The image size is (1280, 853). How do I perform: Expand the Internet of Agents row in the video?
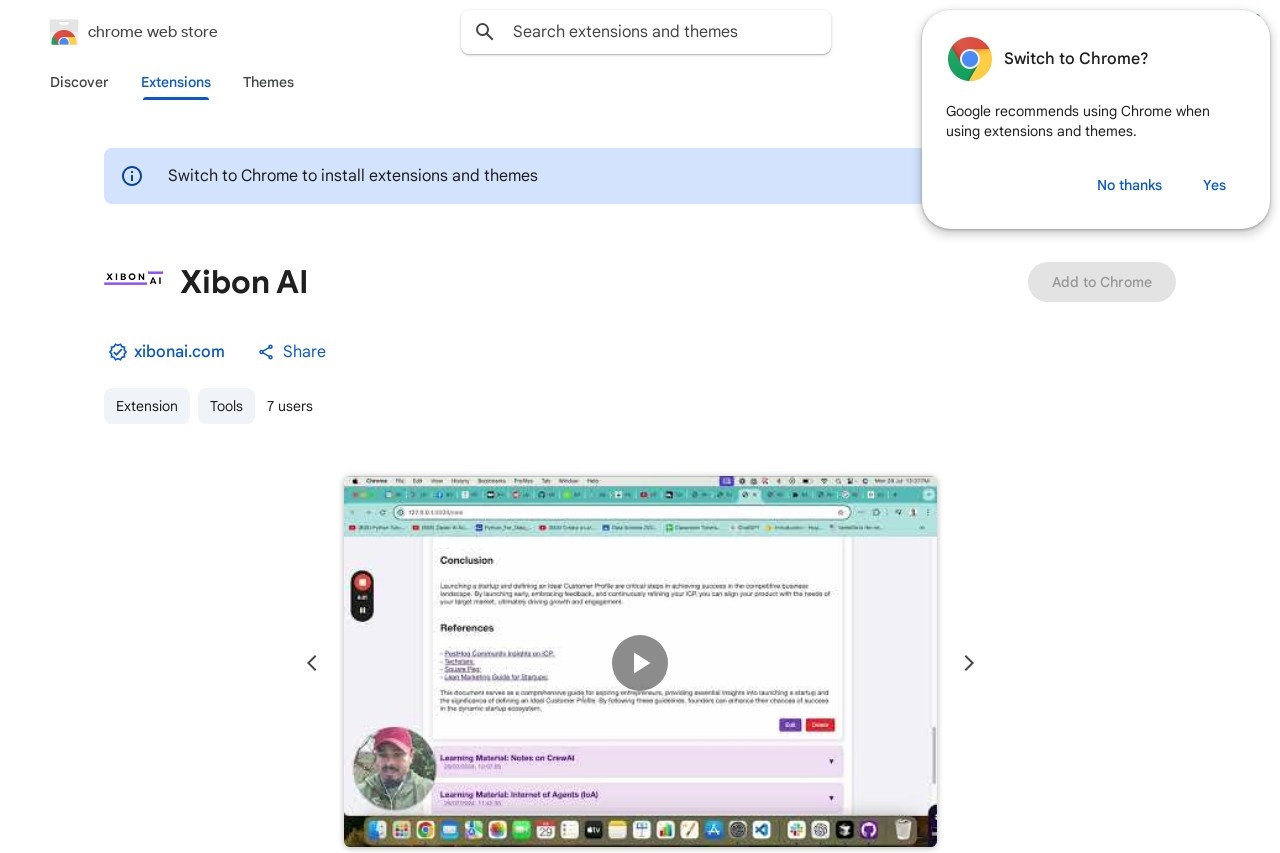639,797
